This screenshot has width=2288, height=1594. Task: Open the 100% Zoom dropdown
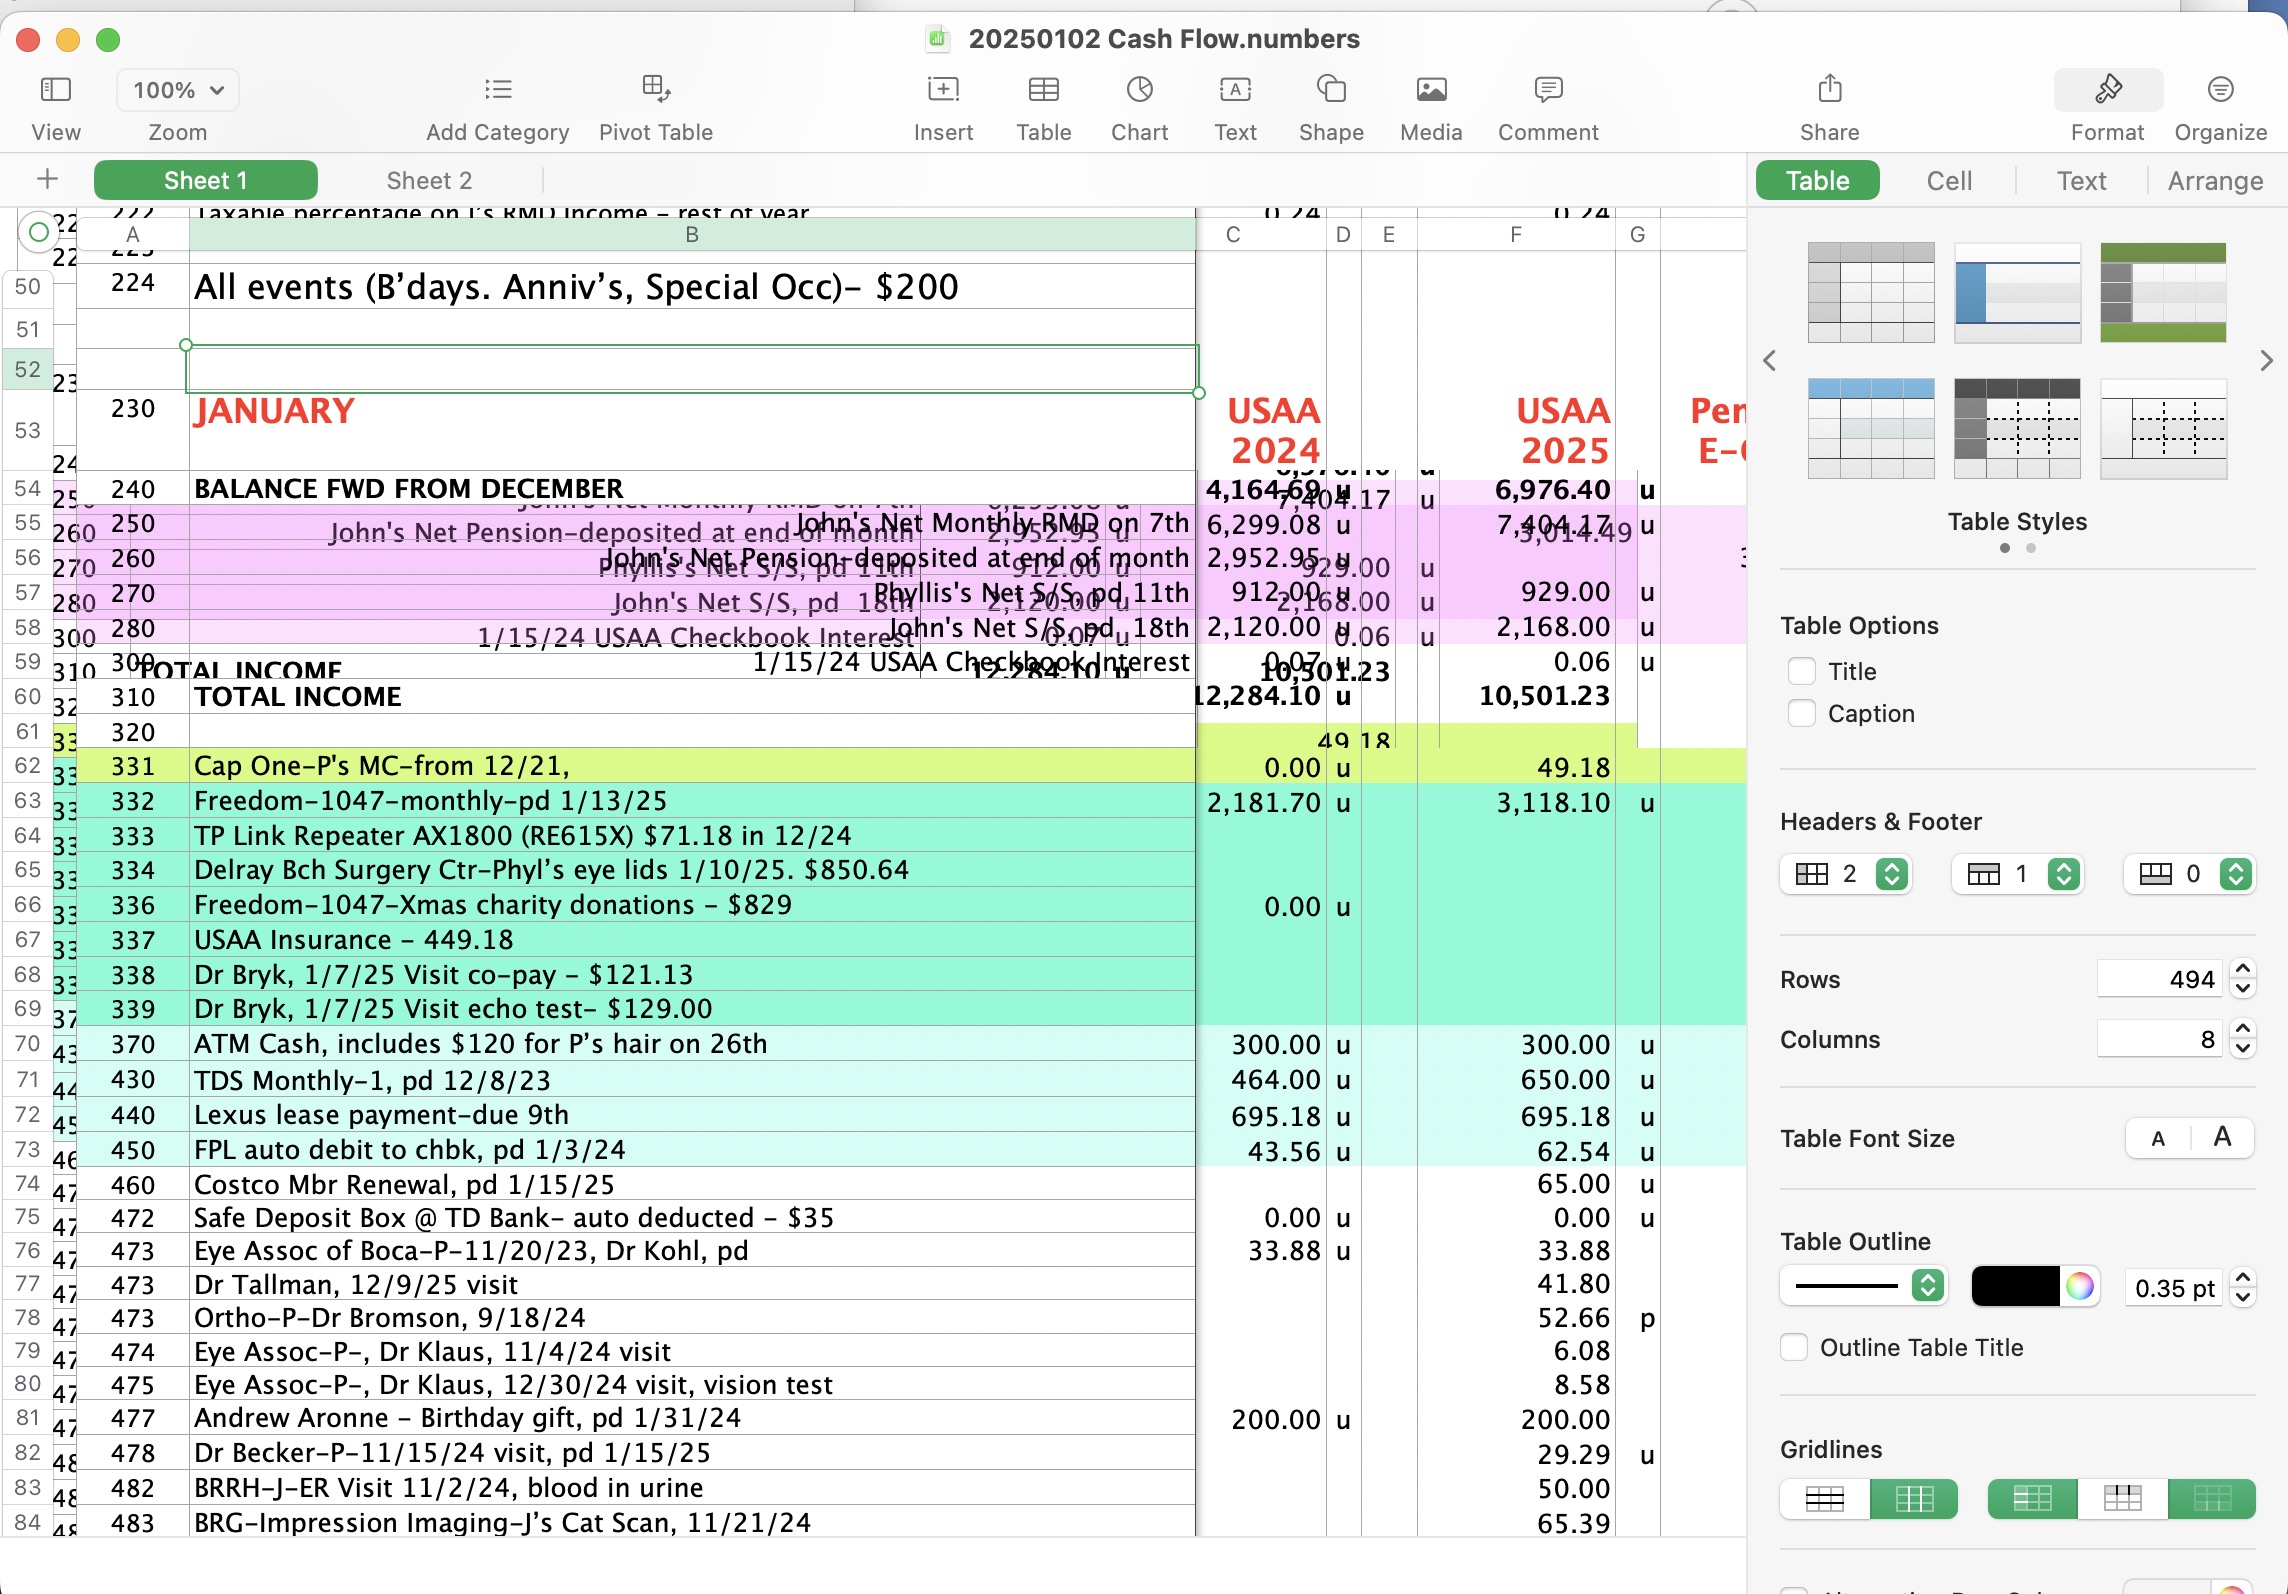click(178, 90)
